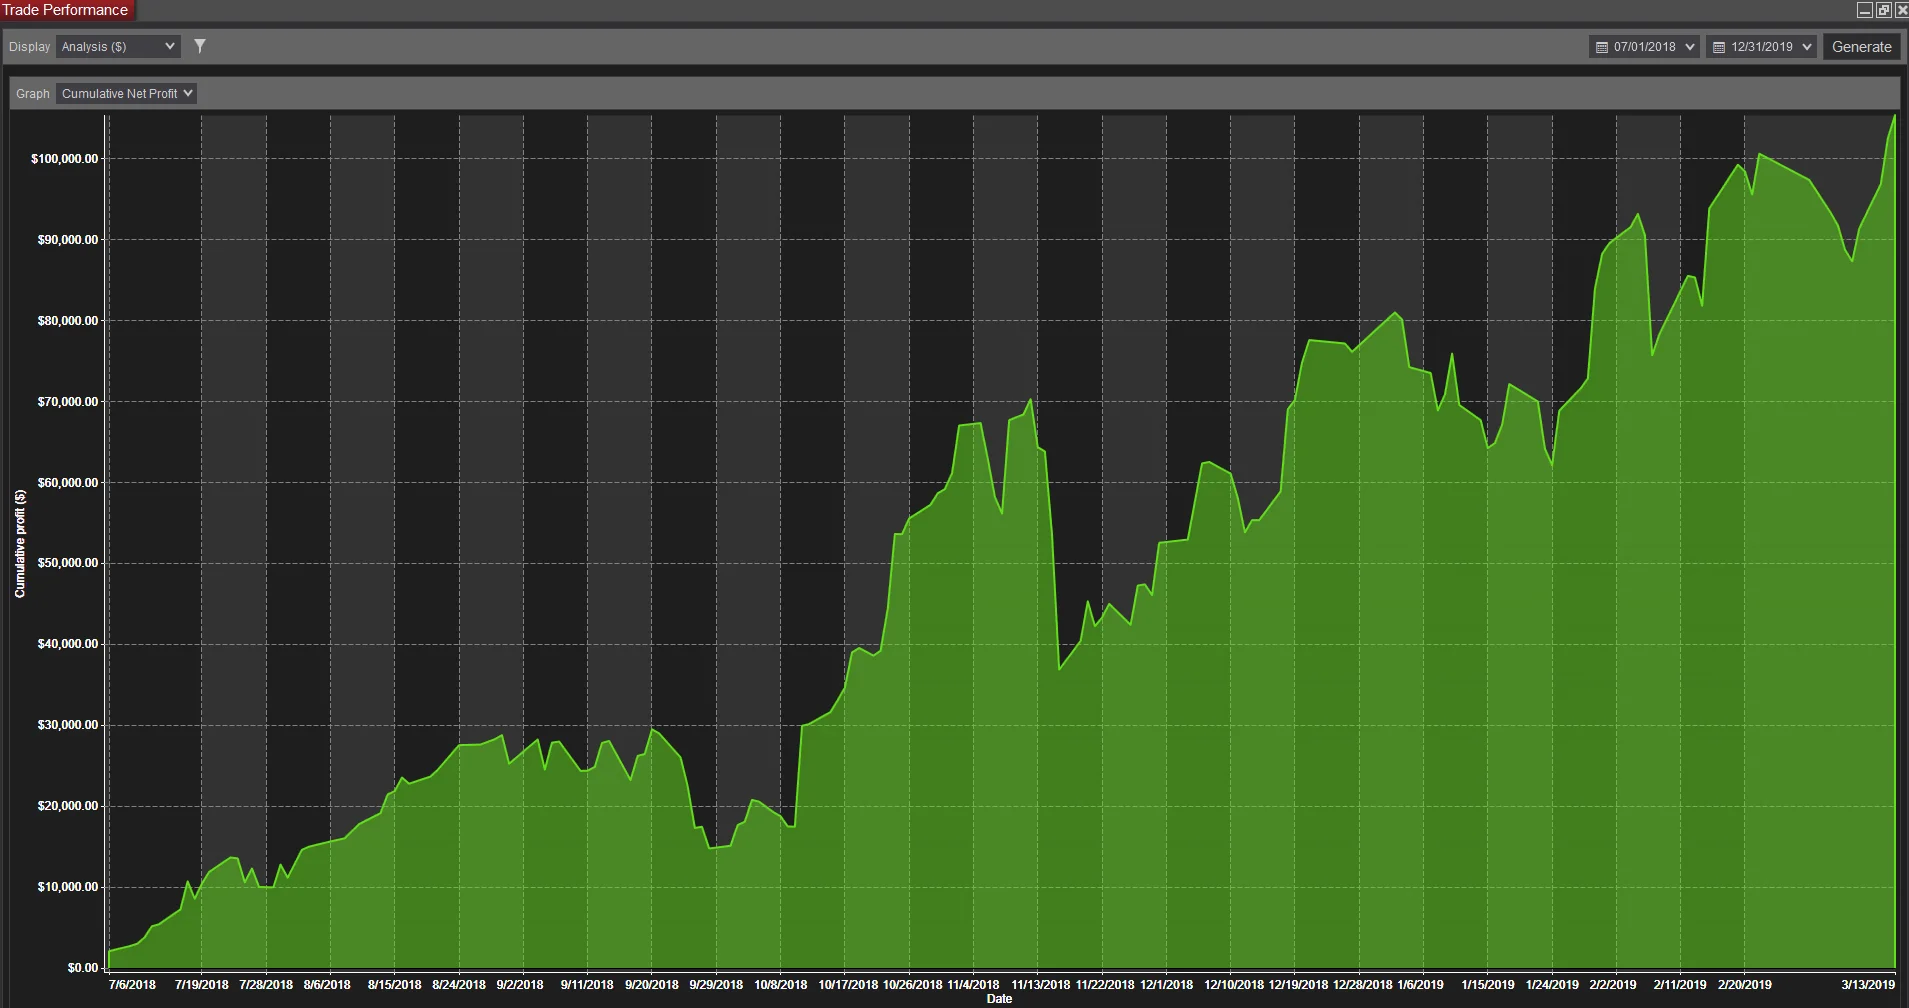Click the 8/6/2018 date label
The width and height of the screenshot is (1909, 1008).
pyautogui.click(x=327, y=985)
